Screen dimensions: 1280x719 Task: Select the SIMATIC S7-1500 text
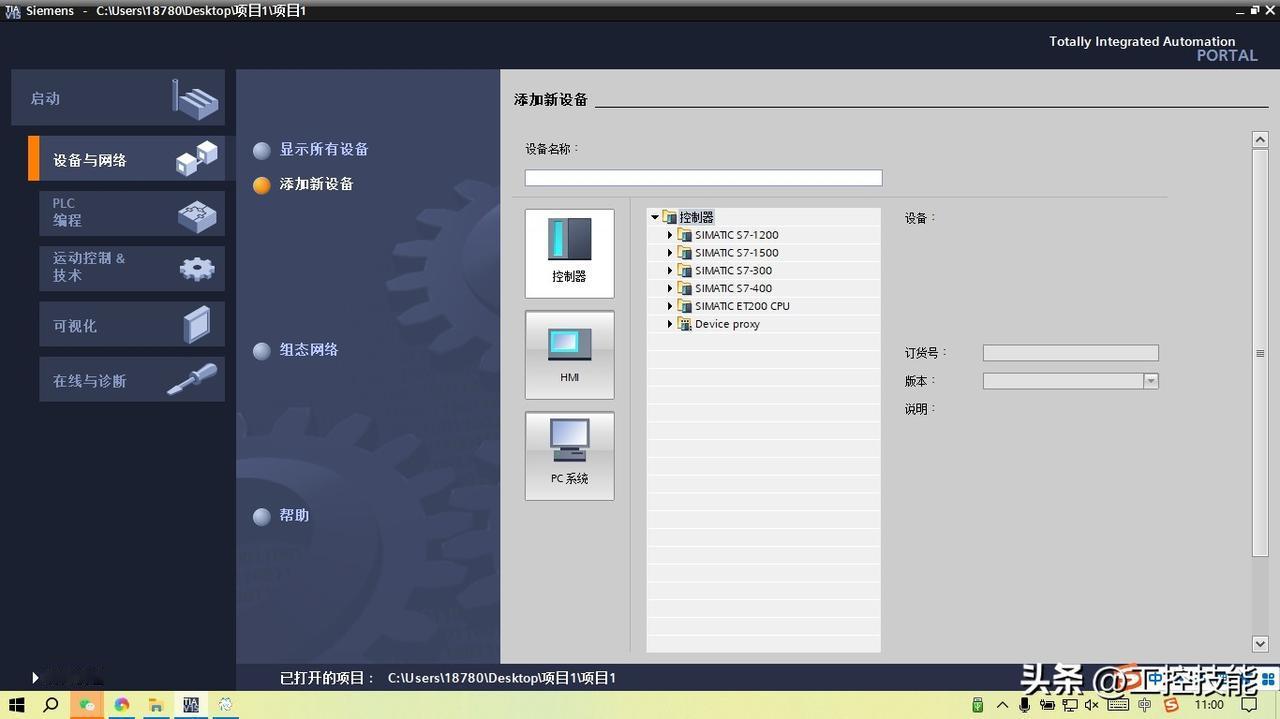pos(736,253)
